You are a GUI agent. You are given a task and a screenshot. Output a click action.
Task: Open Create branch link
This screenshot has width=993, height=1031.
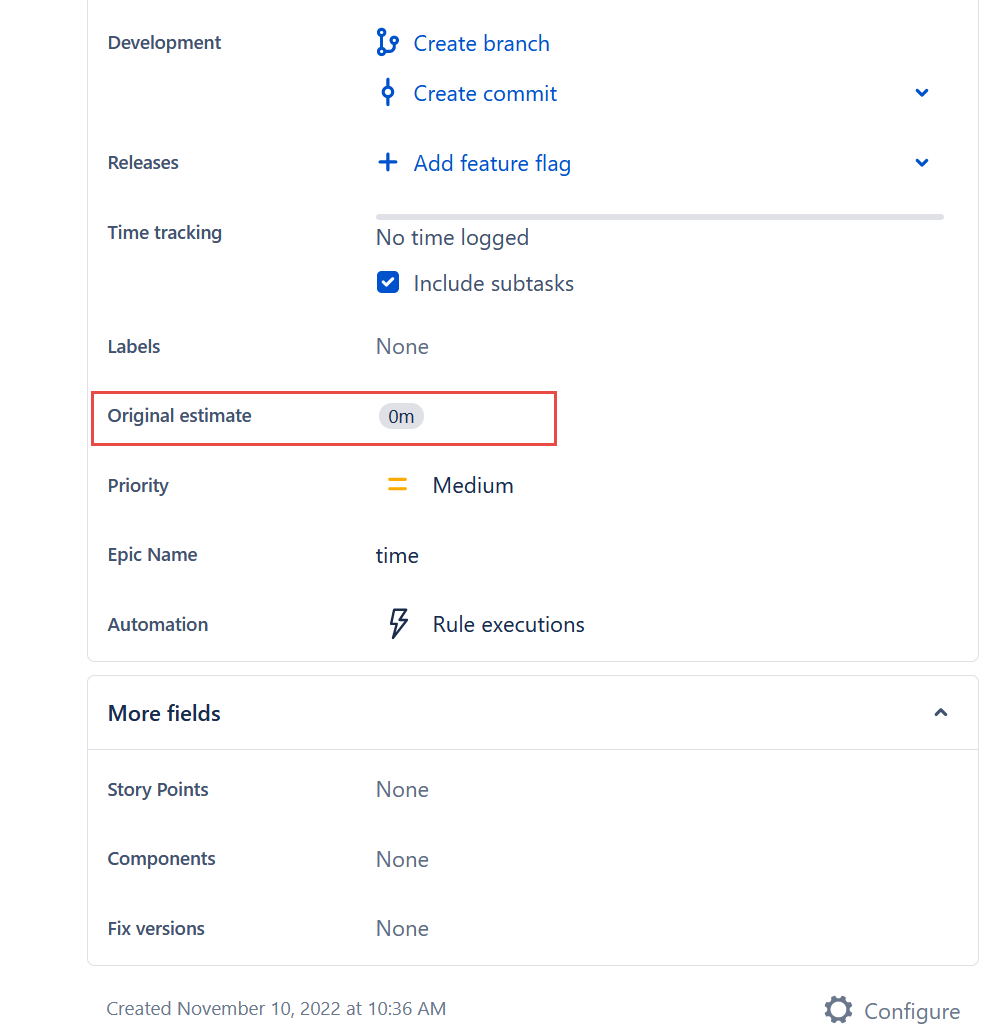point(481,42)
